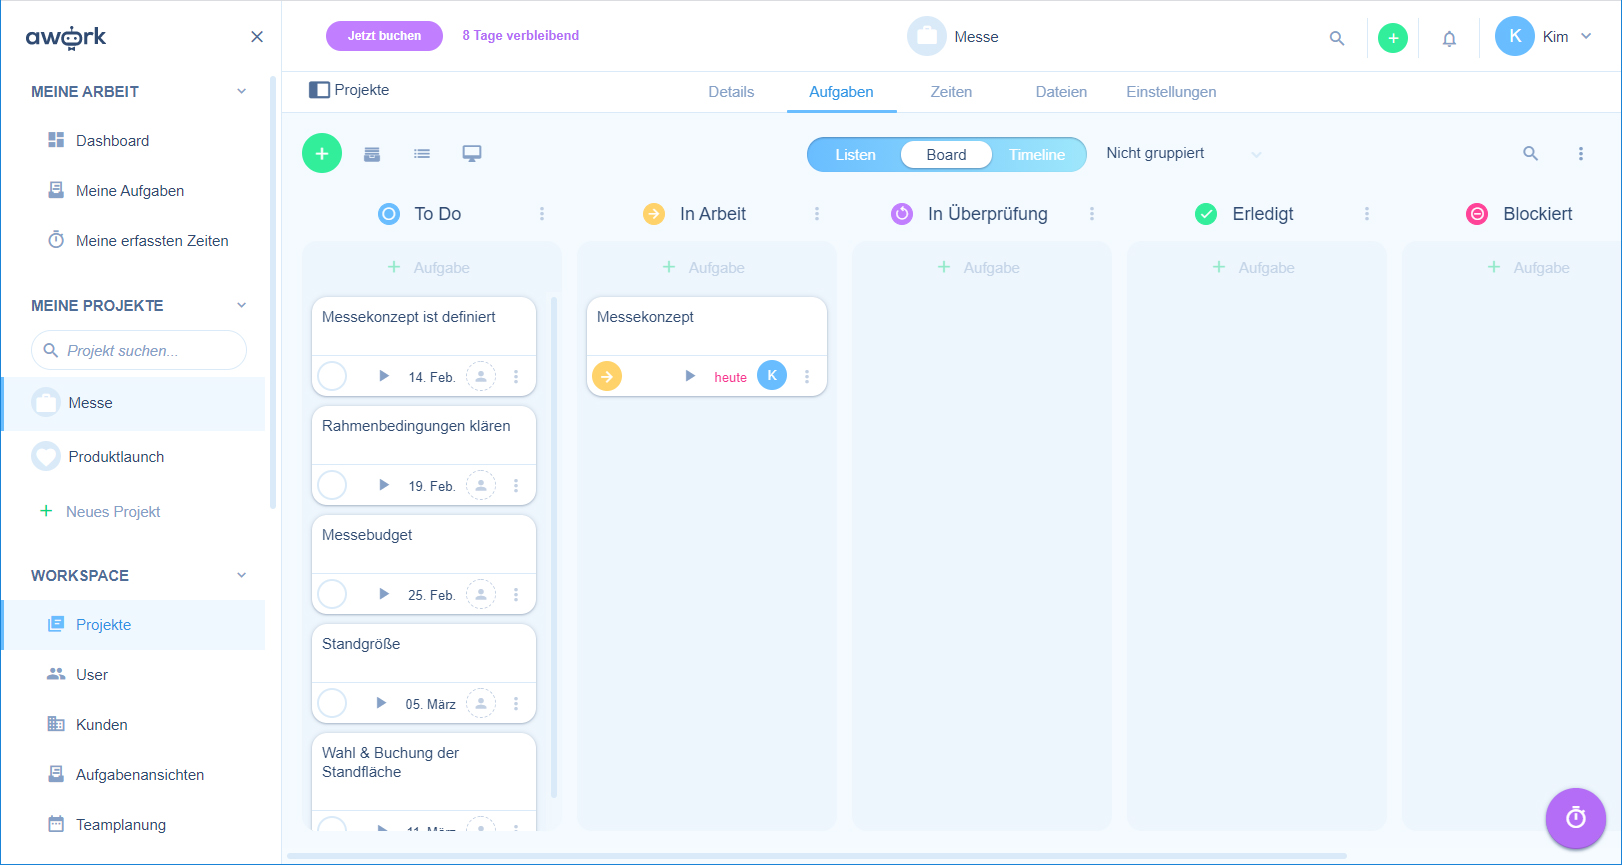Click the To Do column vertical scrollbar

click(x=554, y=547)
